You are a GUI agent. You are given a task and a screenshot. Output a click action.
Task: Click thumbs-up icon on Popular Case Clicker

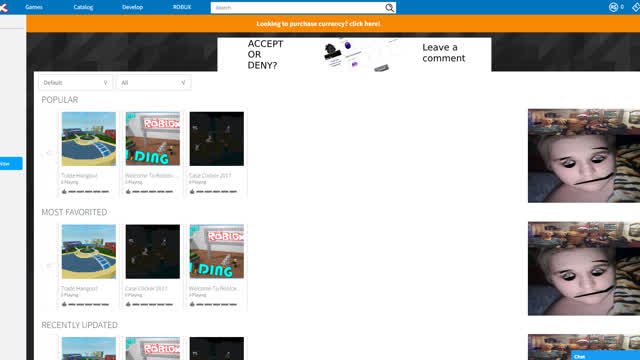(x=192, y=191)
